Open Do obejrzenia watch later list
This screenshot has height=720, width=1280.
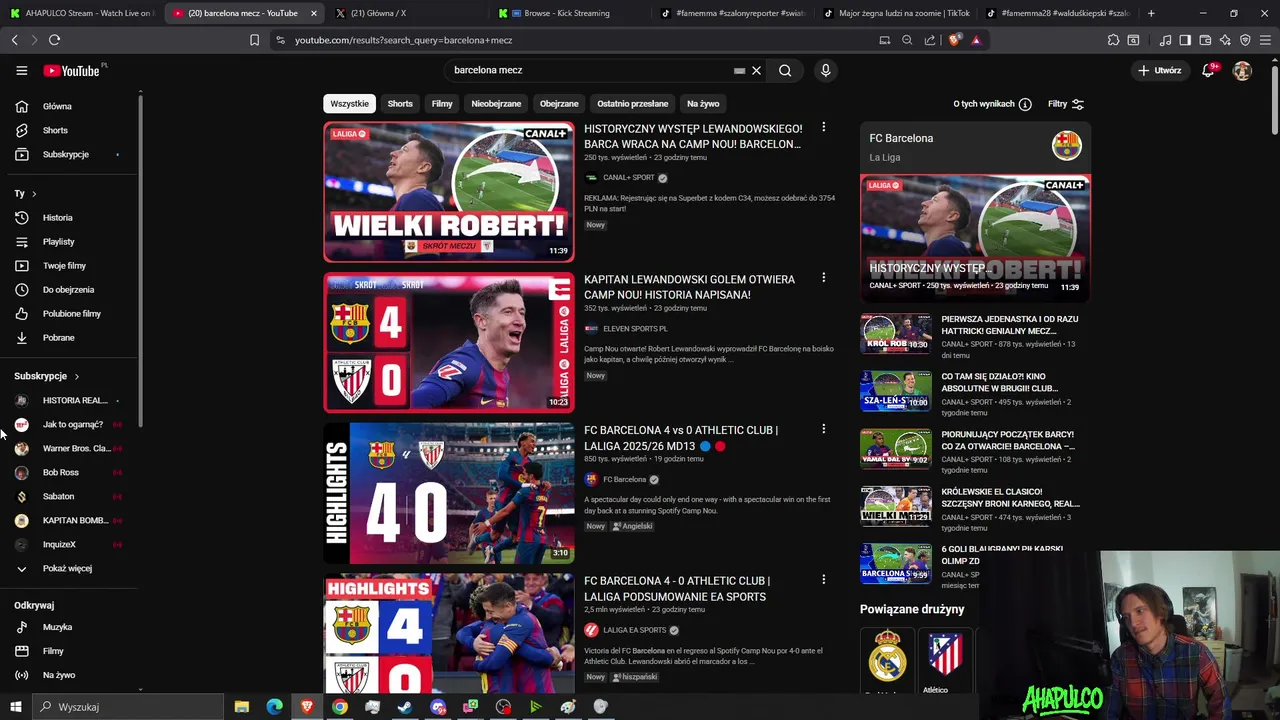70,289
